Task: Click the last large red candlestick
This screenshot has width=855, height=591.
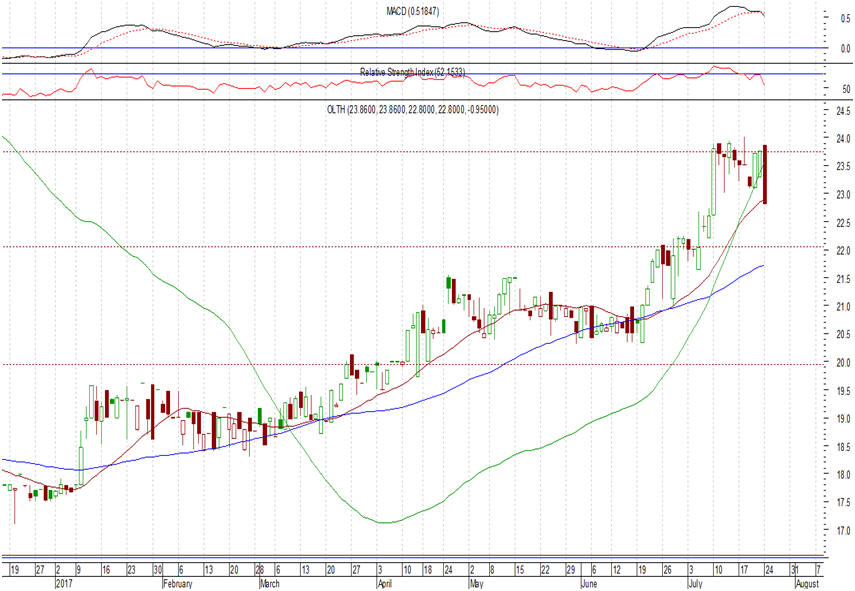Action: tap(765, 175)
